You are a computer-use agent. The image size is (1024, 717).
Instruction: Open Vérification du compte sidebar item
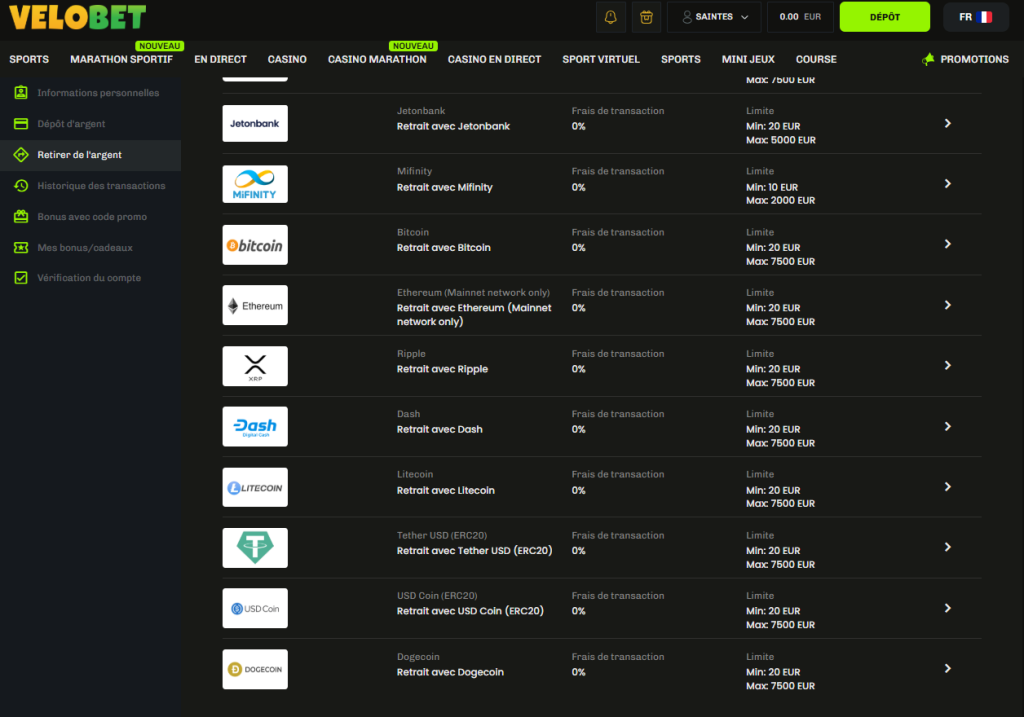point(89,278)
